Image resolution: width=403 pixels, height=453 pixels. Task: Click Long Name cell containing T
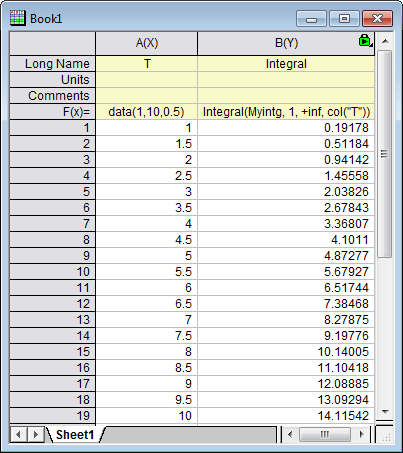pos(147,64)
